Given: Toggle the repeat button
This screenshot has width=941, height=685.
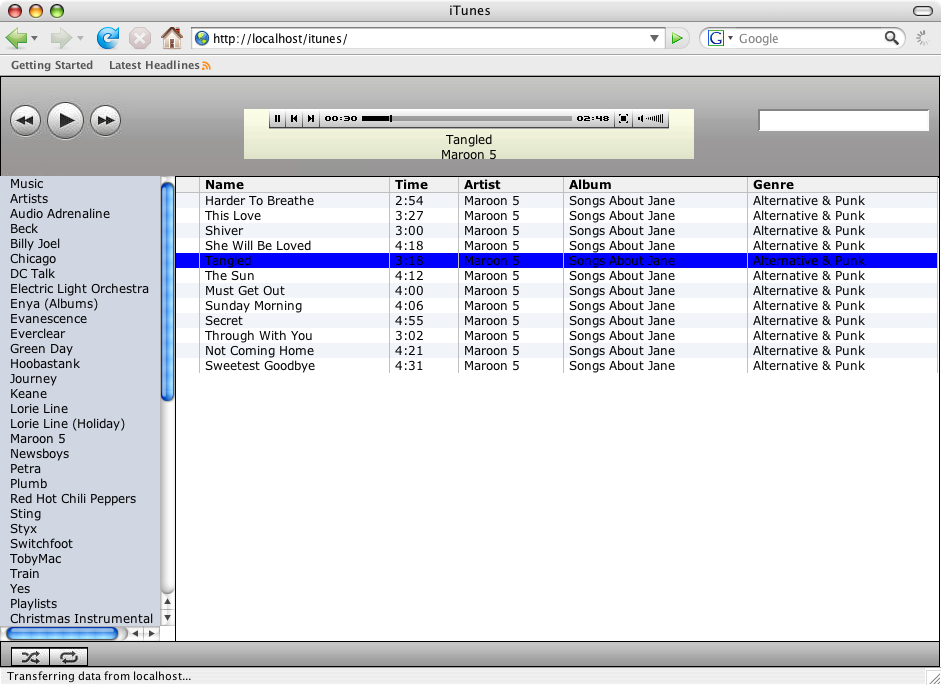Looking at the screenshot, I should [68, 657].
